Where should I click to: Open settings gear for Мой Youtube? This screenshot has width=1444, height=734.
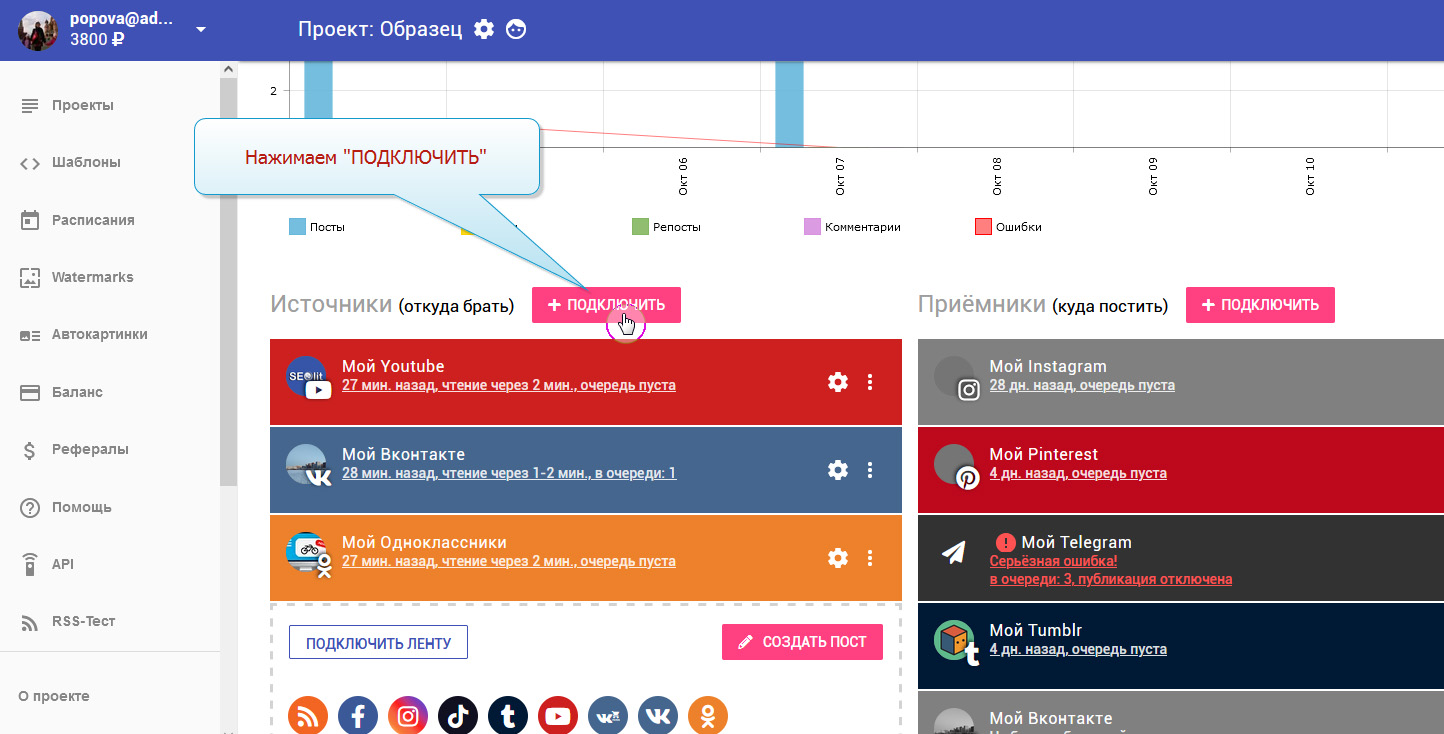[838, 382]
